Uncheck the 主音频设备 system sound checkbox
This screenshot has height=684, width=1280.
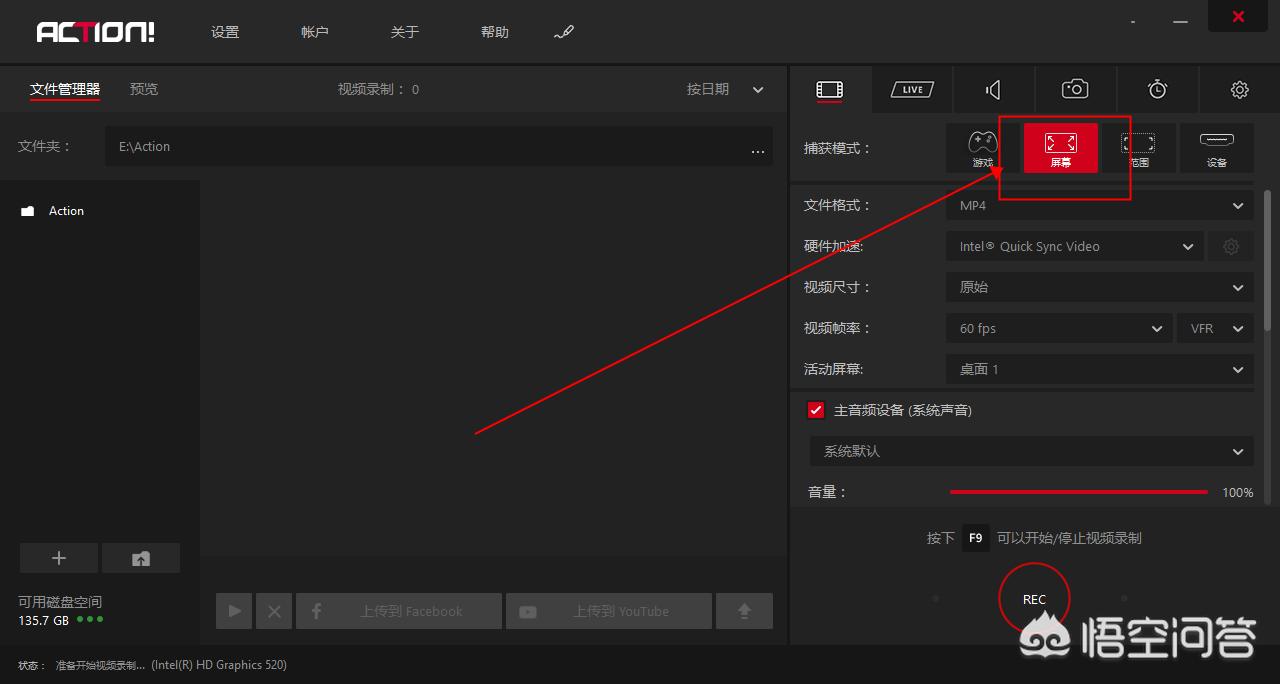coord(815,409)
